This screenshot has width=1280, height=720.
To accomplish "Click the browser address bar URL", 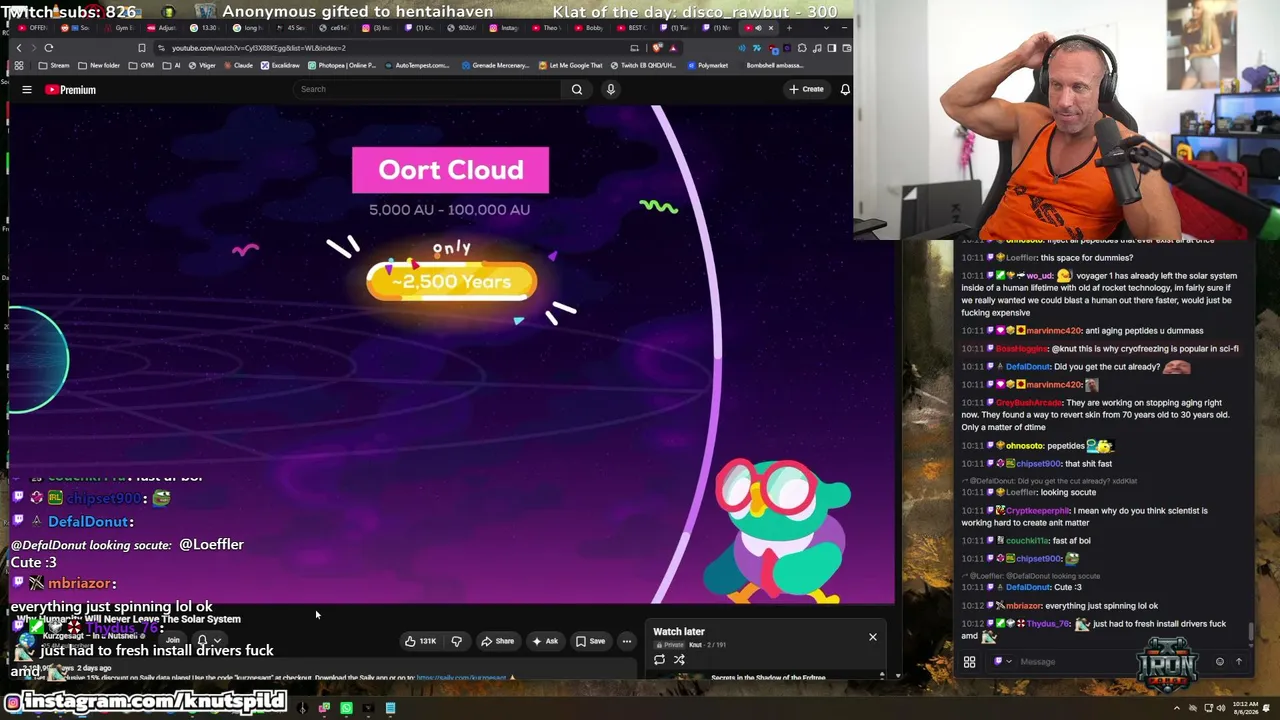I will click(258, 48).
